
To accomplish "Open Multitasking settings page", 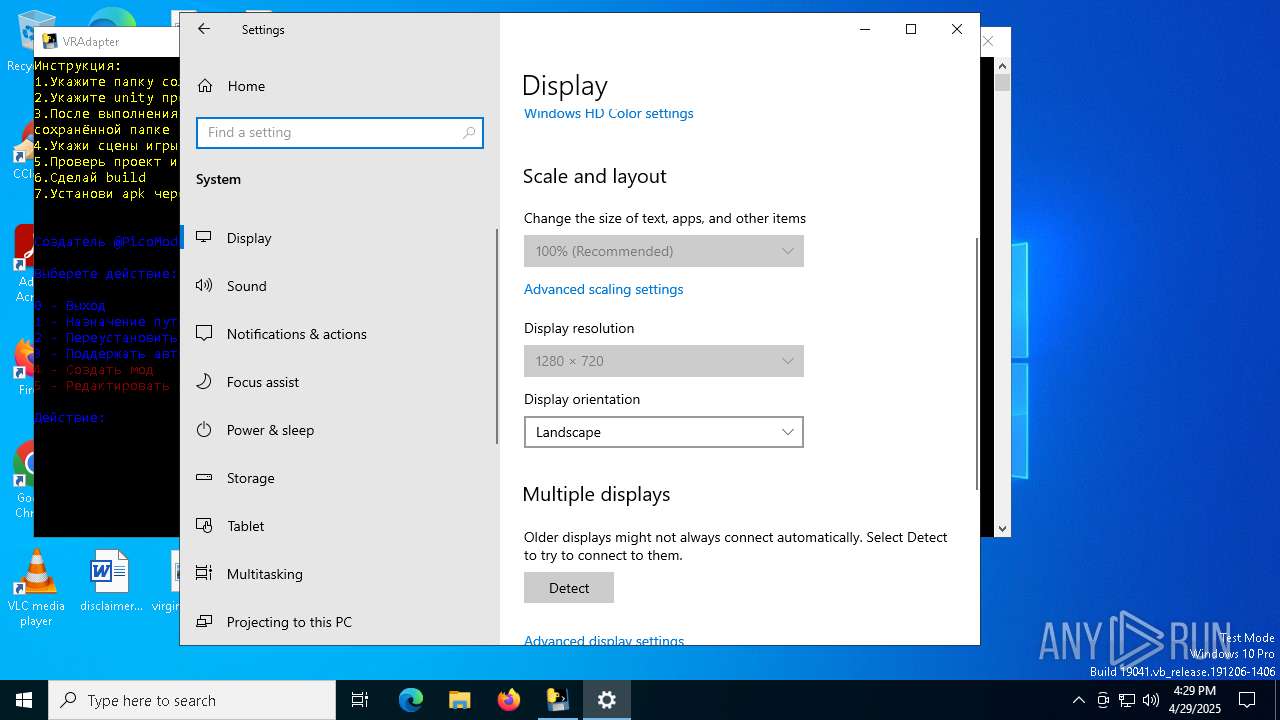I will [339, 574].
